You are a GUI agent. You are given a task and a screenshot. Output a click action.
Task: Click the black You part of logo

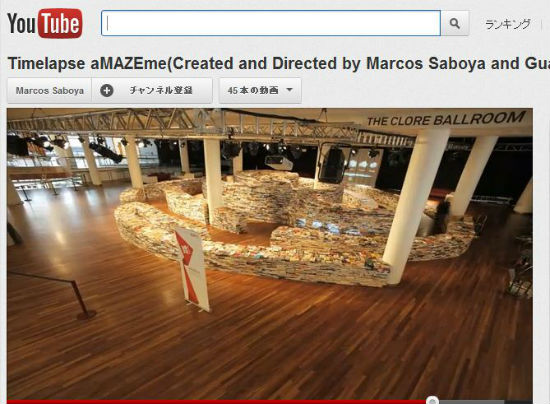coord(22,24)
